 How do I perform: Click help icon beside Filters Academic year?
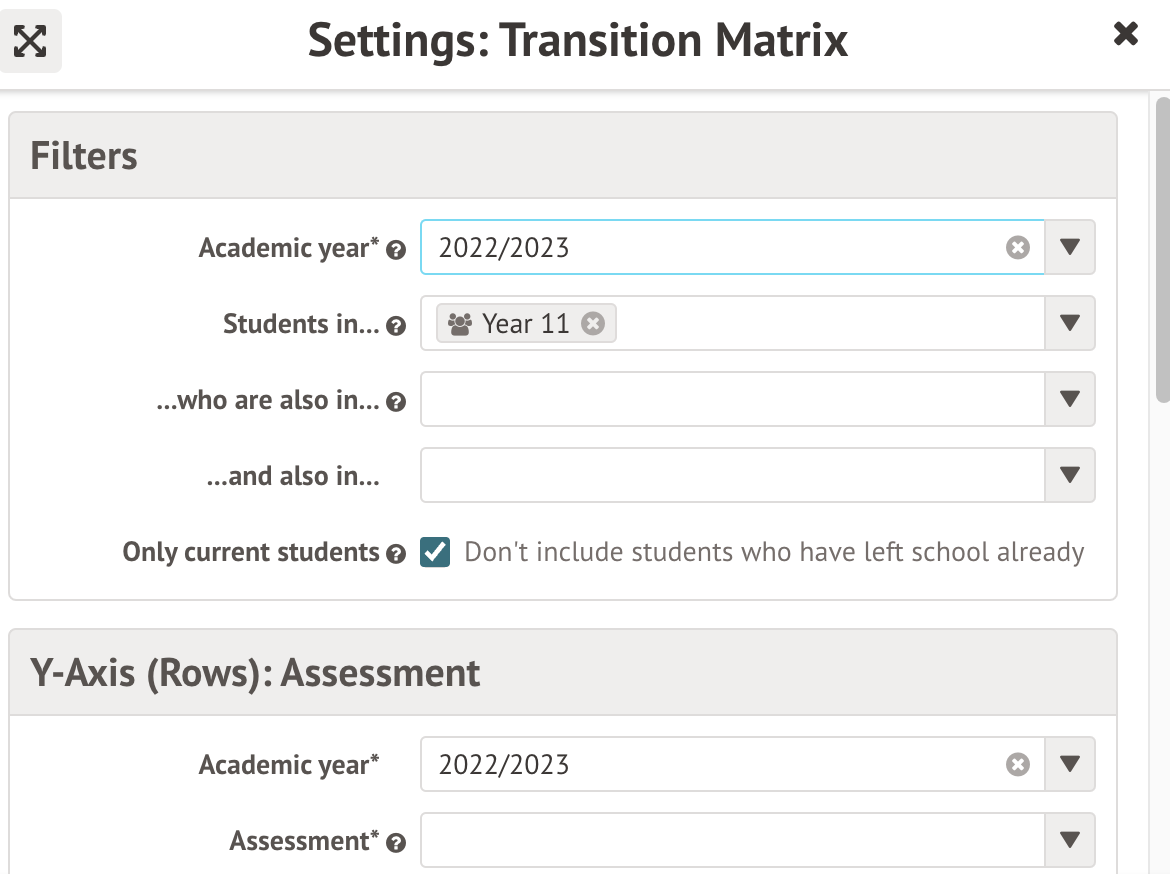(396, 251)
